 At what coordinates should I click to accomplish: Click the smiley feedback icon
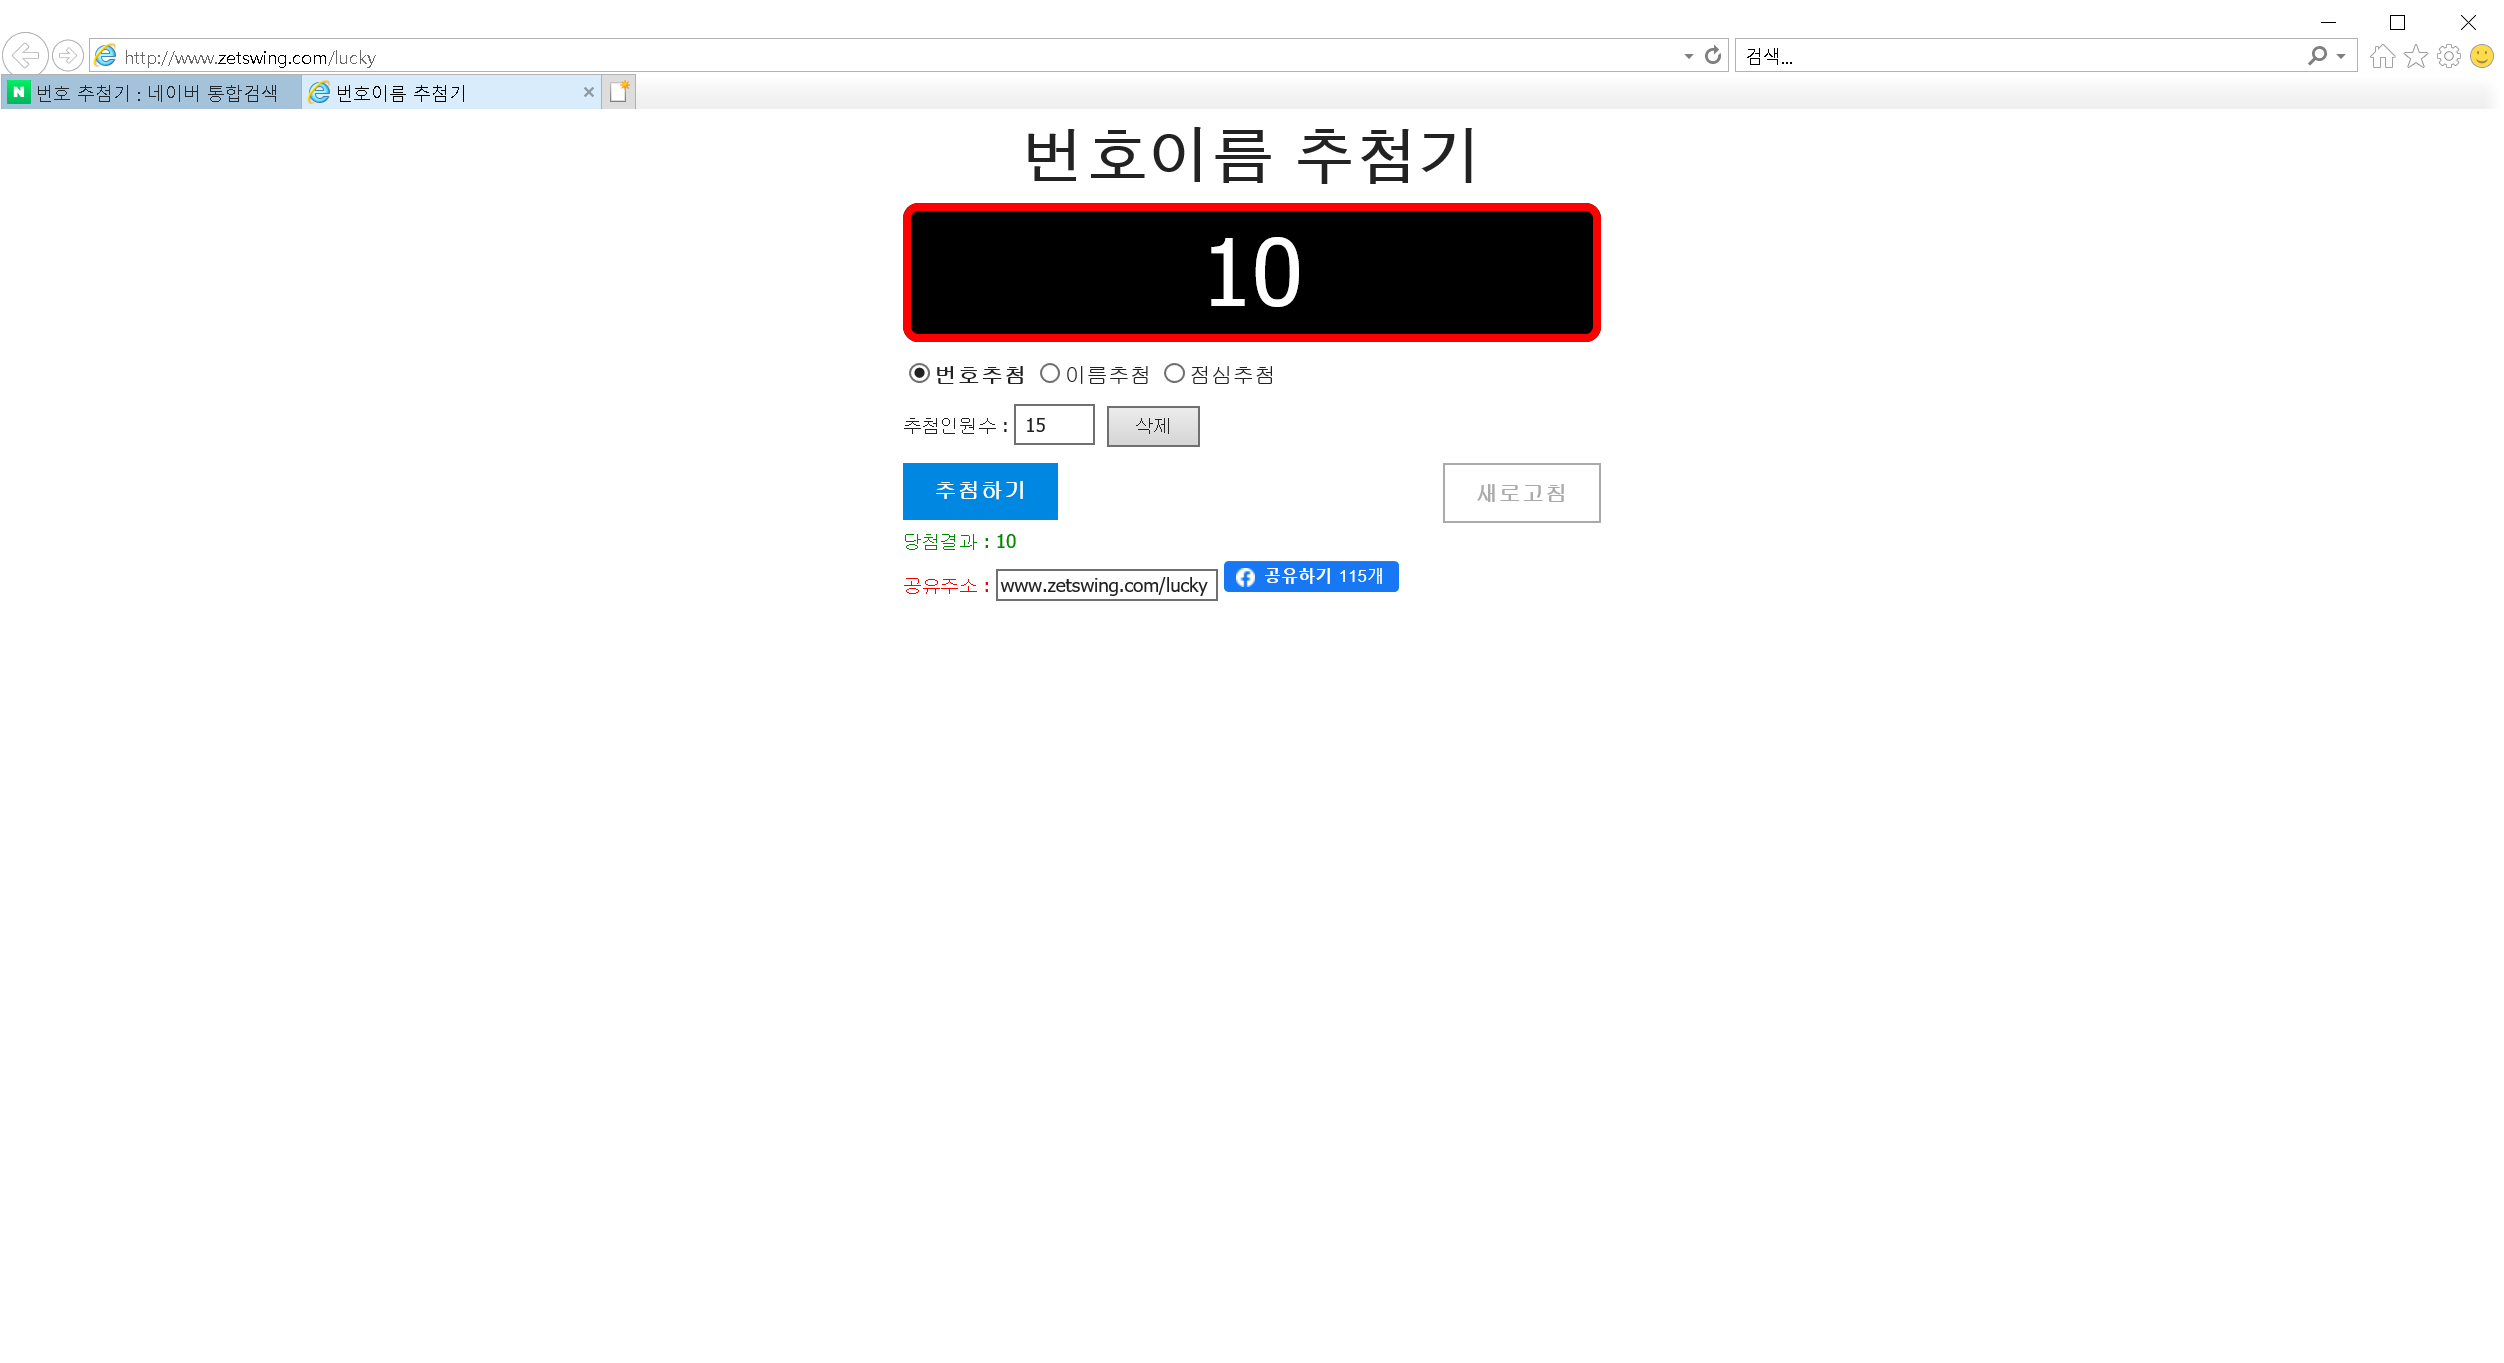[2482, 56]
